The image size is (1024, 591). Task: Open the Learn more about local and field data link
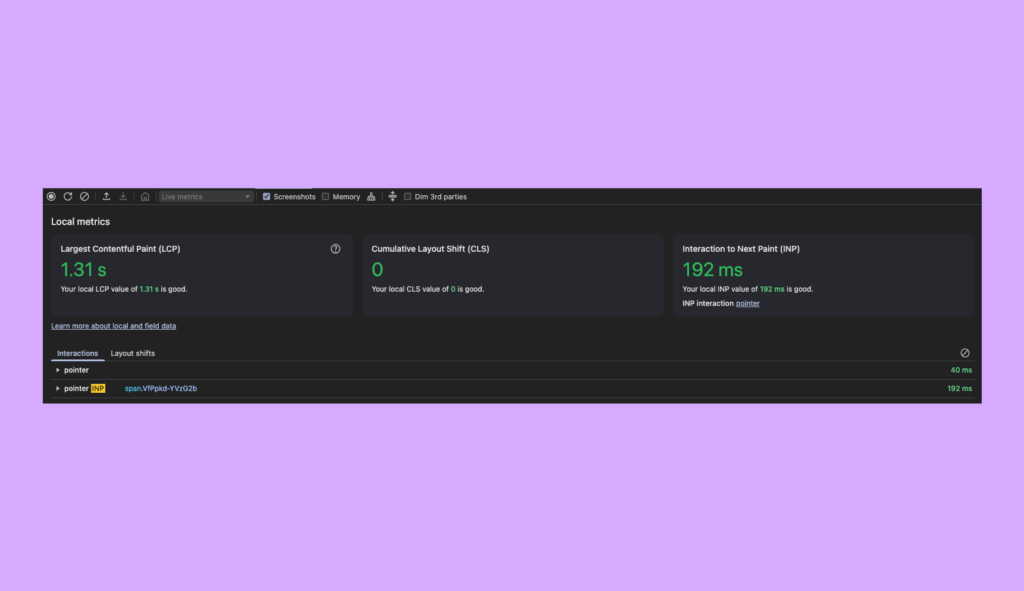pos(113,325)
